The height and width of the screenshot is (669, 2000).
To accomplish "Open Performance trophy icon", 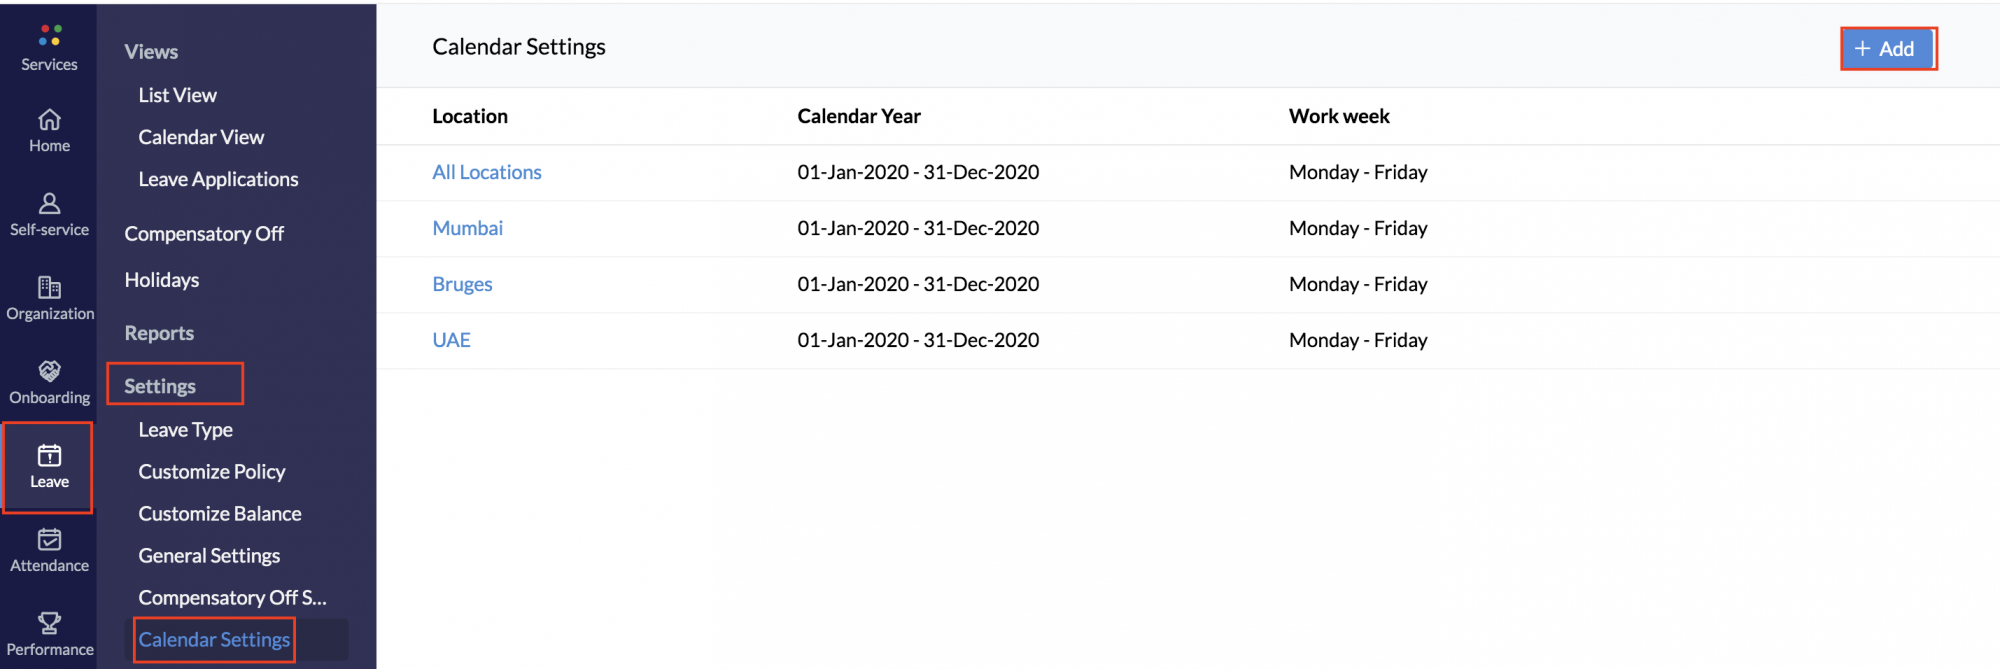I will click(x=49, y=623).
